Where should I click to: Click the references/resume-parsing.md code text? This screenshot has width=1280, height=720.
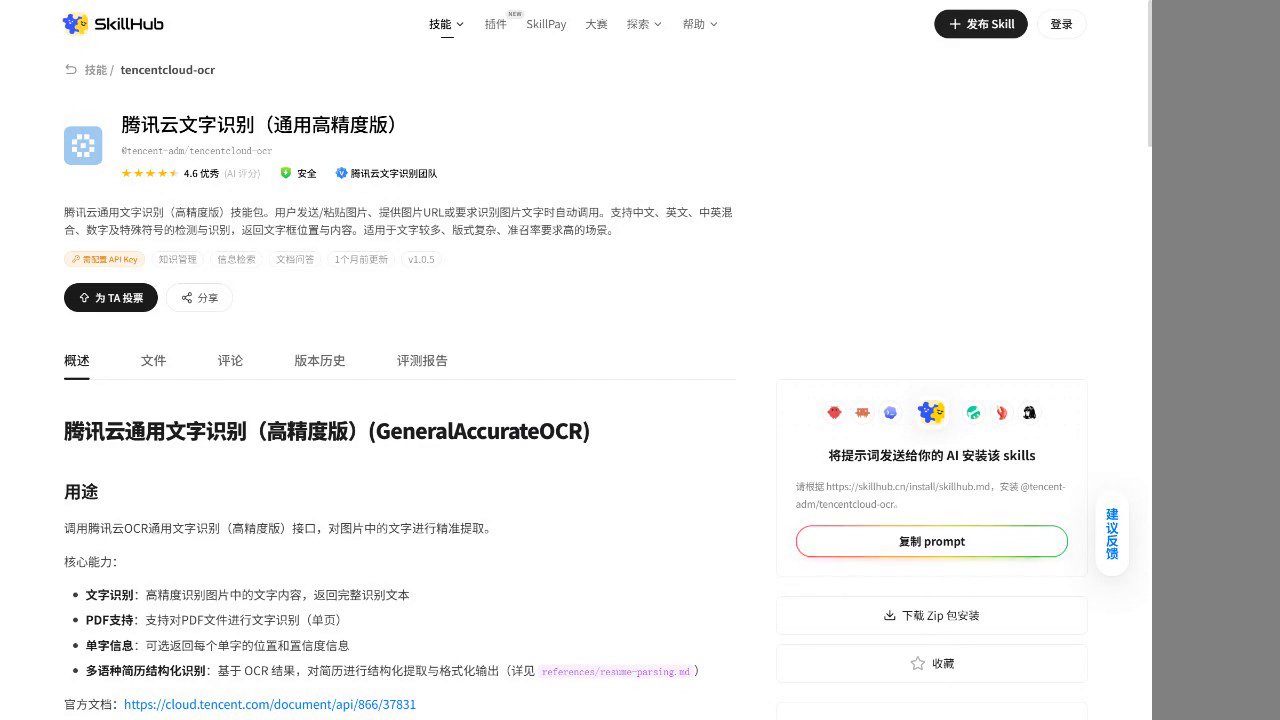[615, 671]
